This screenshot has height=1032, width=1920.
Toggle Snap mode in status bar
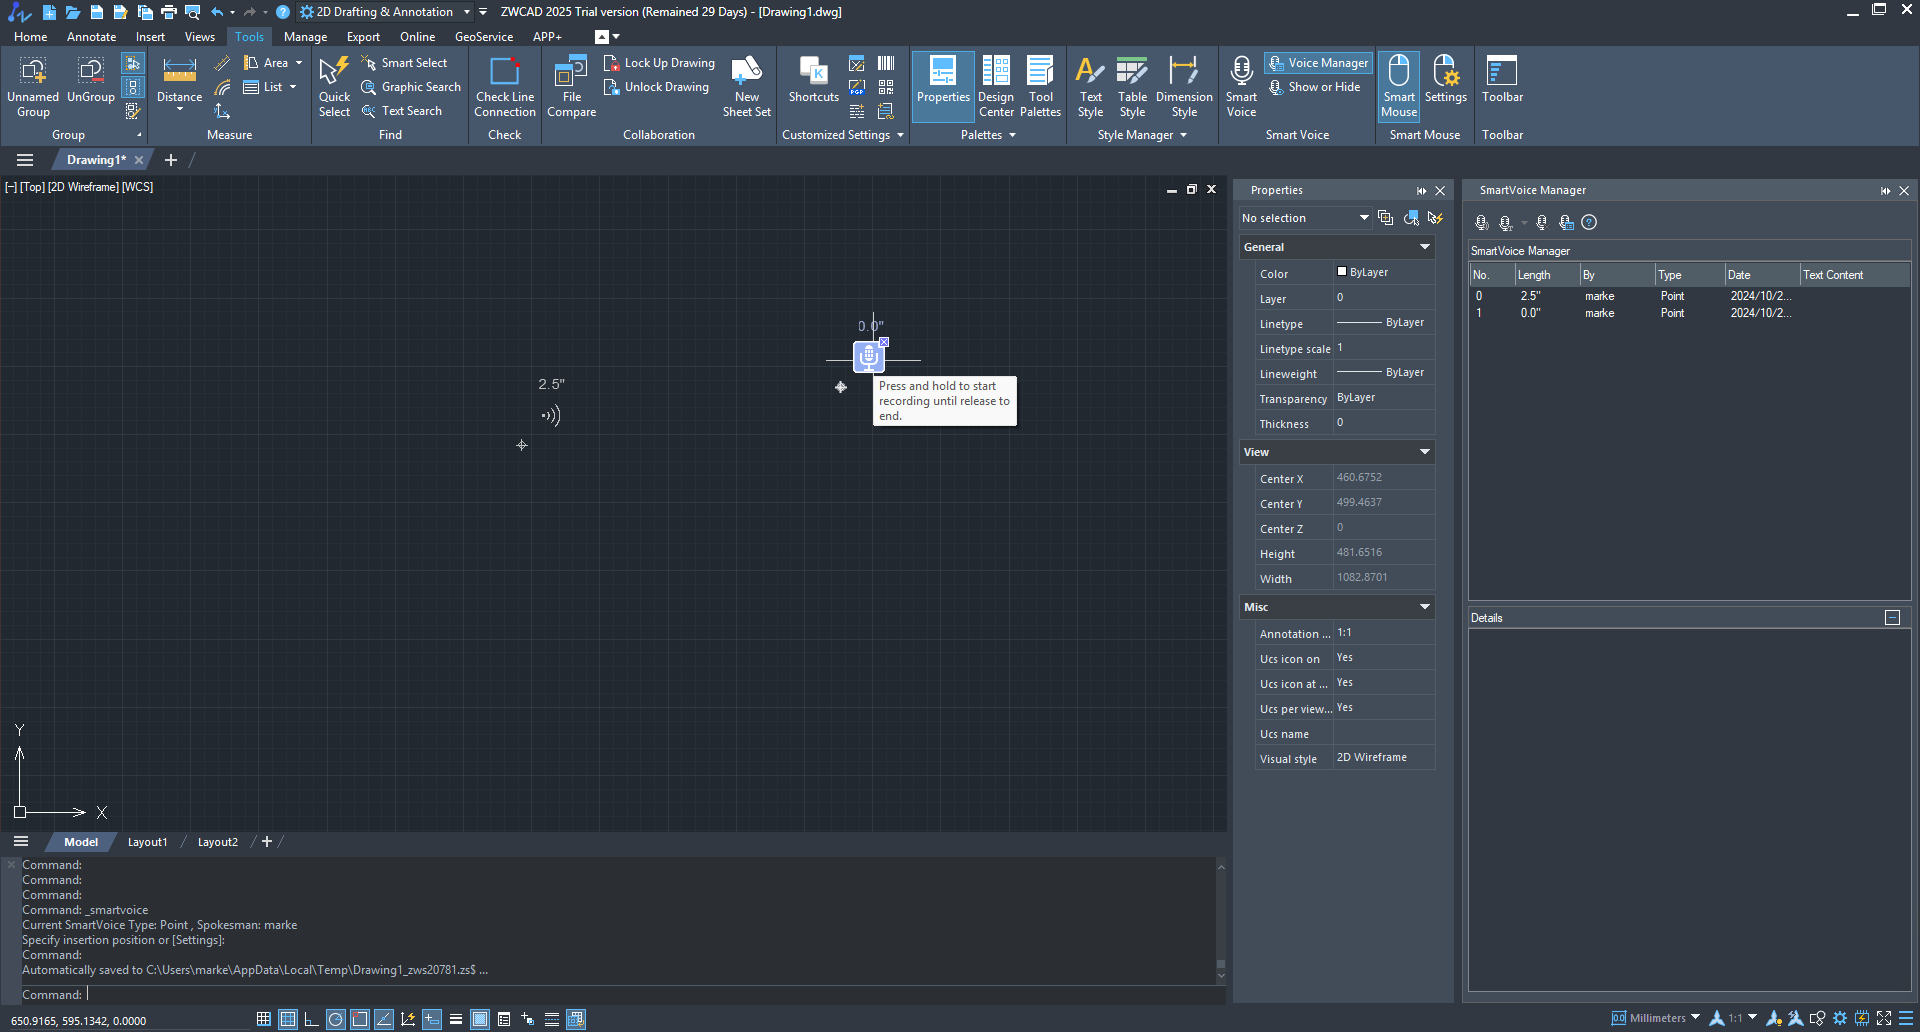point(264,1019)
